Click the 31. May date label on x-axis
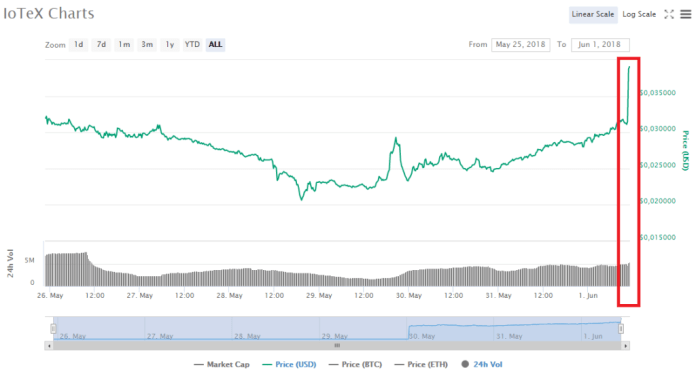The width and height of the screenshot is (696, 372). pos(498,295)
